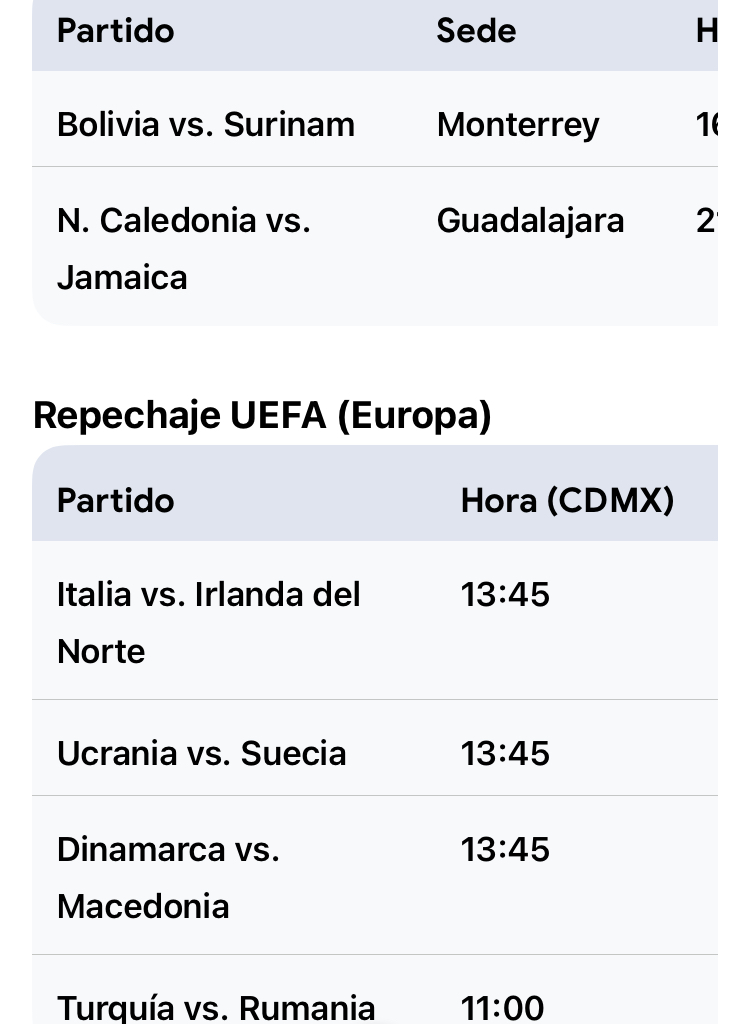The image size is (746, 1024).
Task: Select the Sede column header
Action: pyautogui.click(x=476, y=31)
